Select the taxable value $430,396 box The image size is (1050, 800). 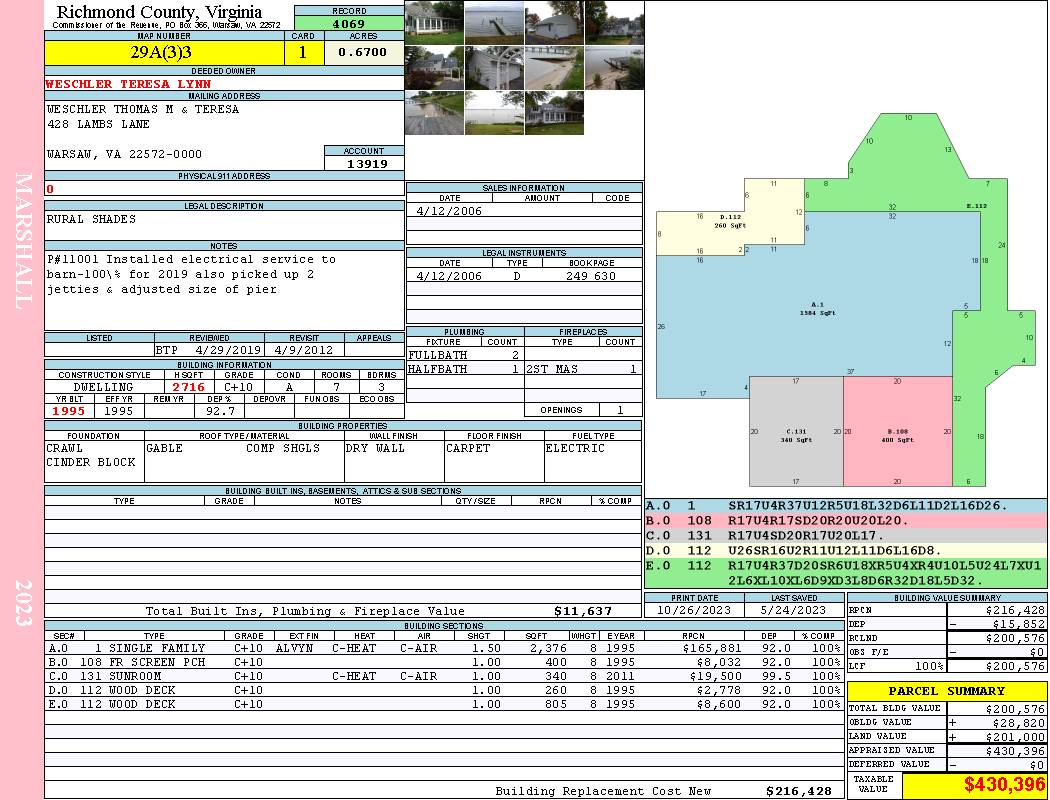coord(974,784)
